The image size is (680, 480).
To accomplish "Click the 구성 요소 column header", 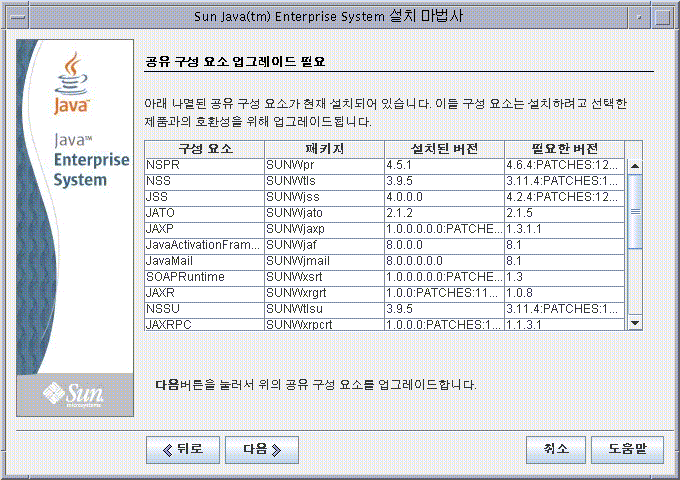I will click(205, 149).
